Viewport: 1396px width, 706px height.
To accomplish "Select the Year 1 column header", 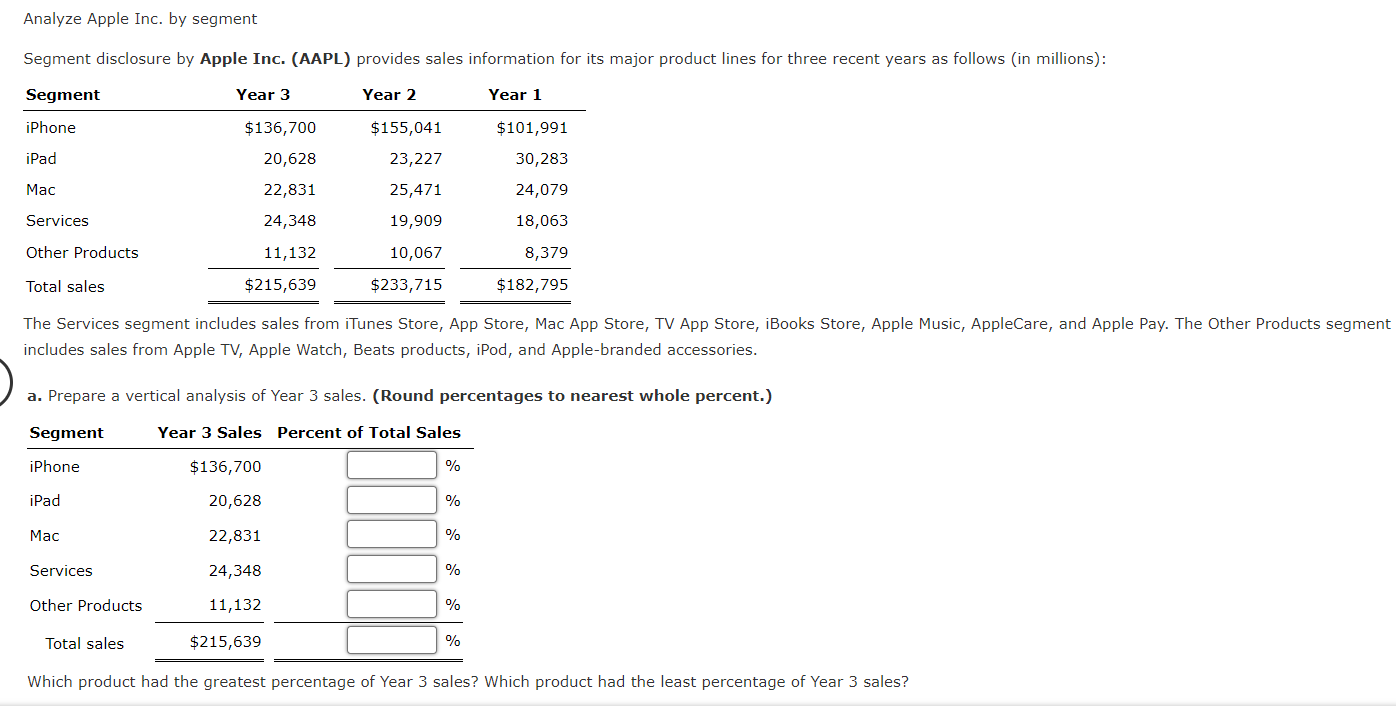I will (x=514, y=94).
